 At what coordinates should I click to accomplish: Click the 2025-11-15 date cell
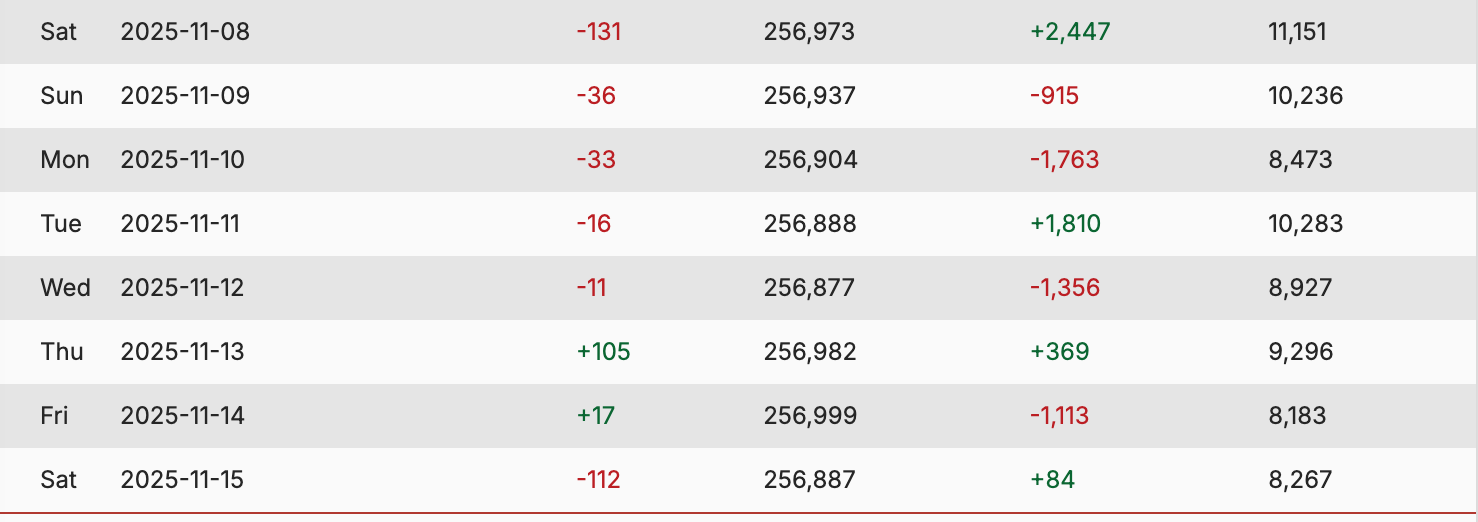(x=182, y=480)
